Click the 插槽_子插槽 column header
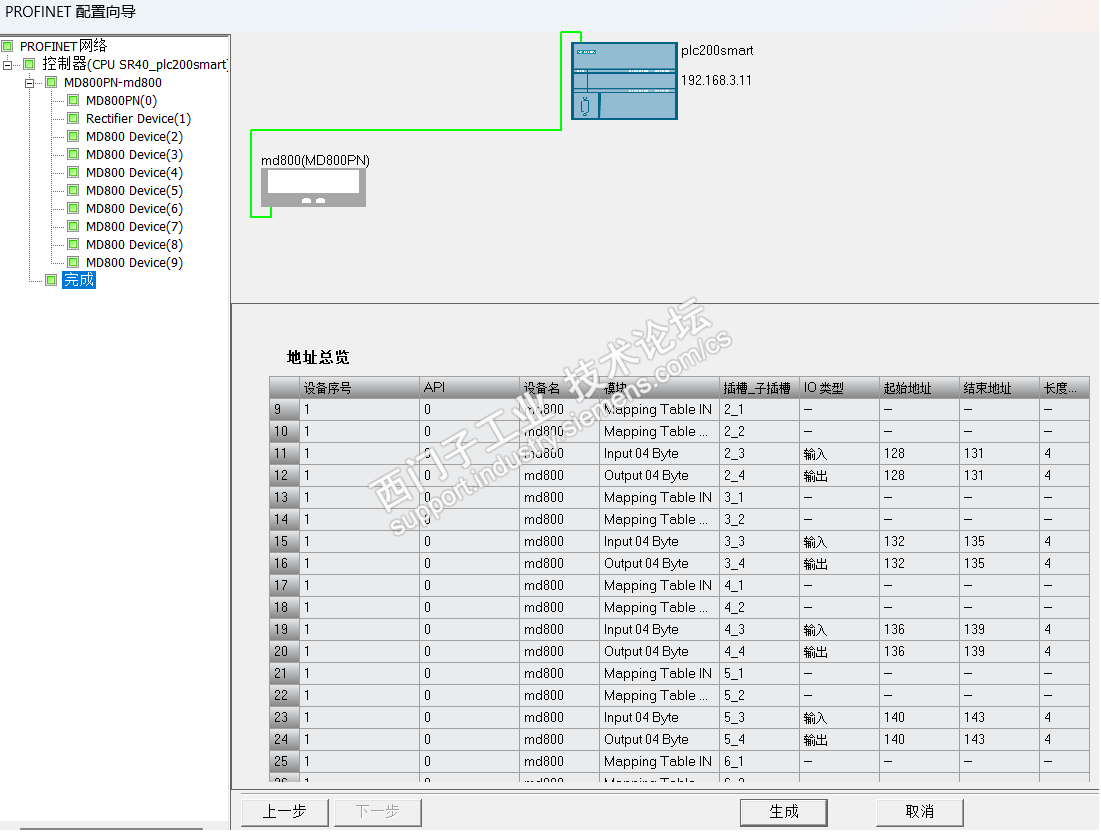The width and height of the screenshot is (1101, 833). [x=759, y=388]
